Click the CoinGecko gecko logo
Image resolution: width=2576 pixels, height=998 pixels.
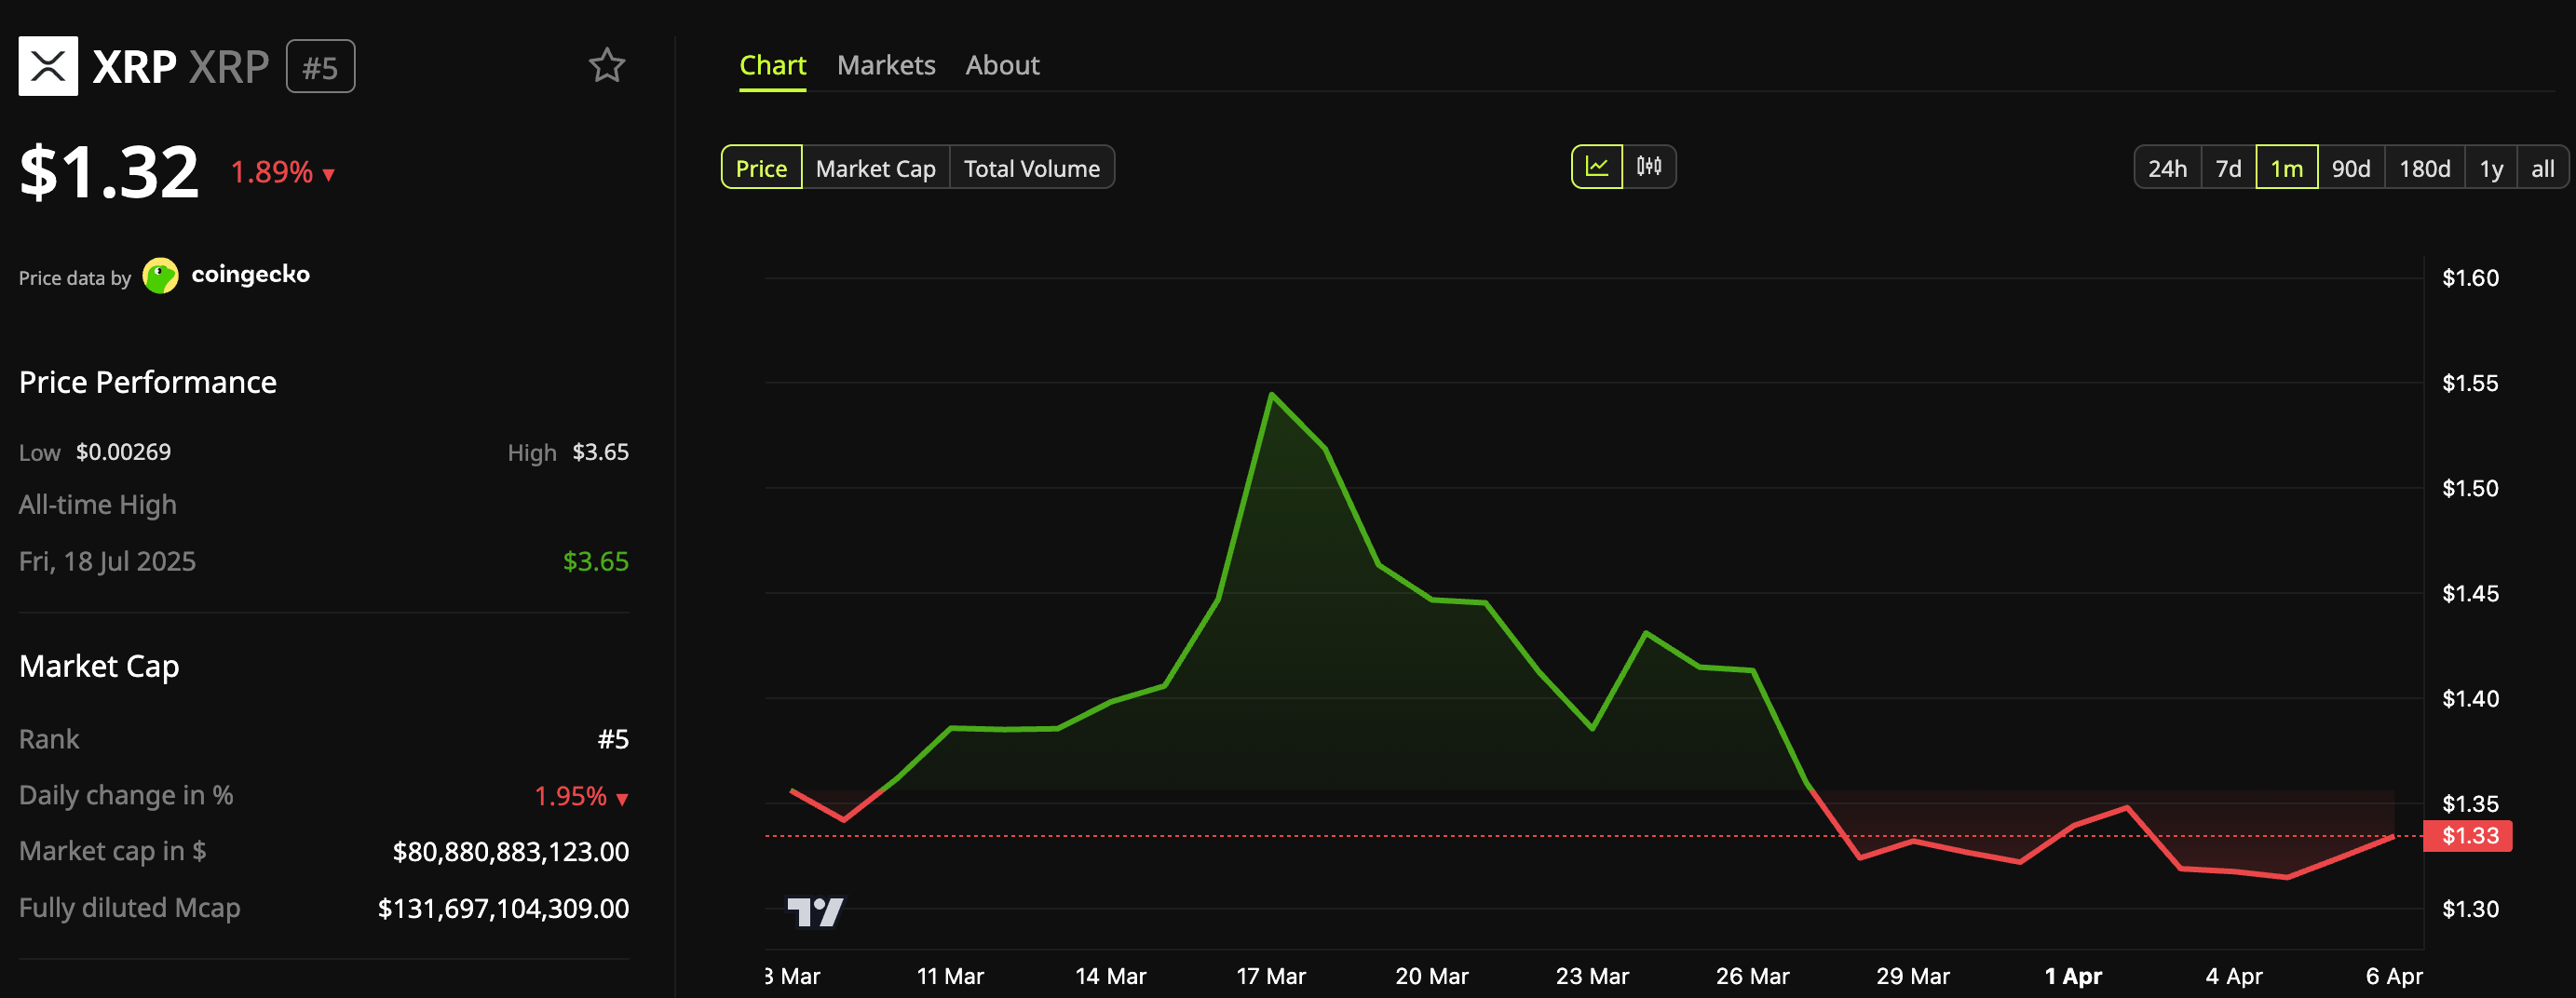coord(161,275)
